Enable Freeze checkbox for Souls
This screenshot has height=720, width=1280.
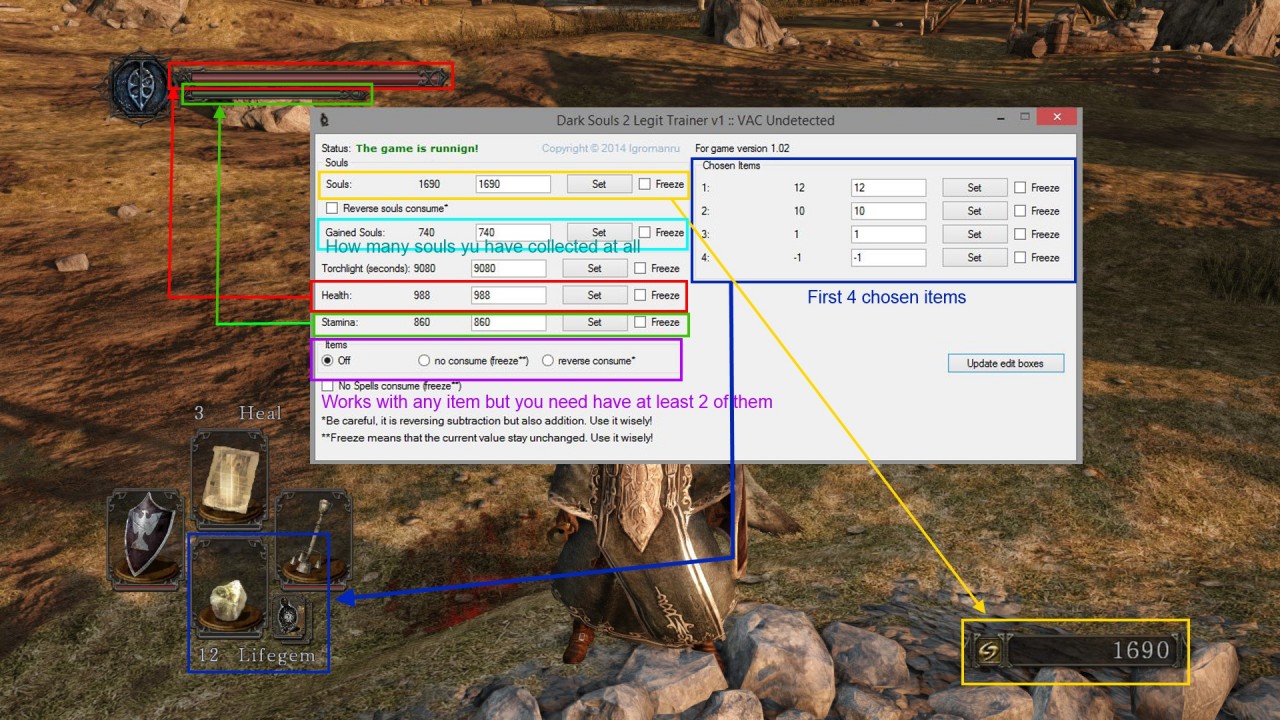tap(645, 184)
